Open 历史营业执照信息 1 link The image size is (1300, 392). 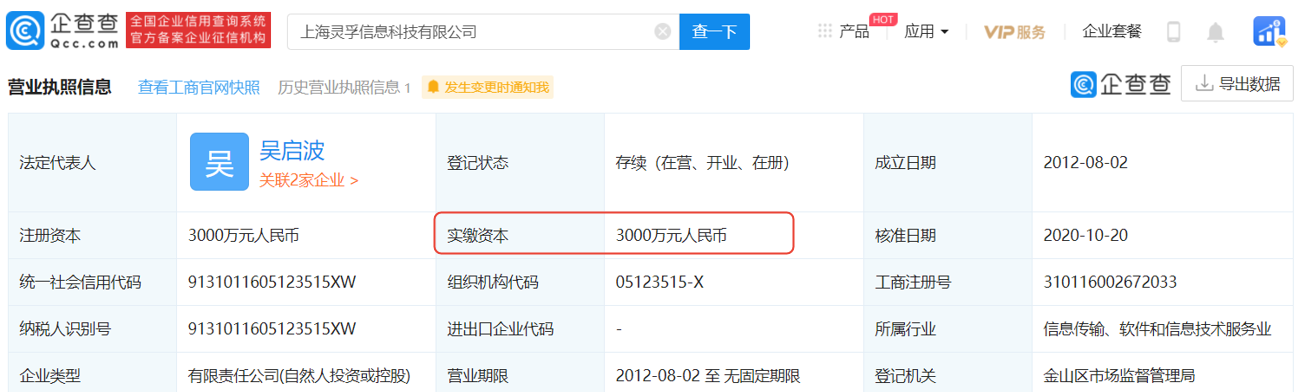(344, 87)
